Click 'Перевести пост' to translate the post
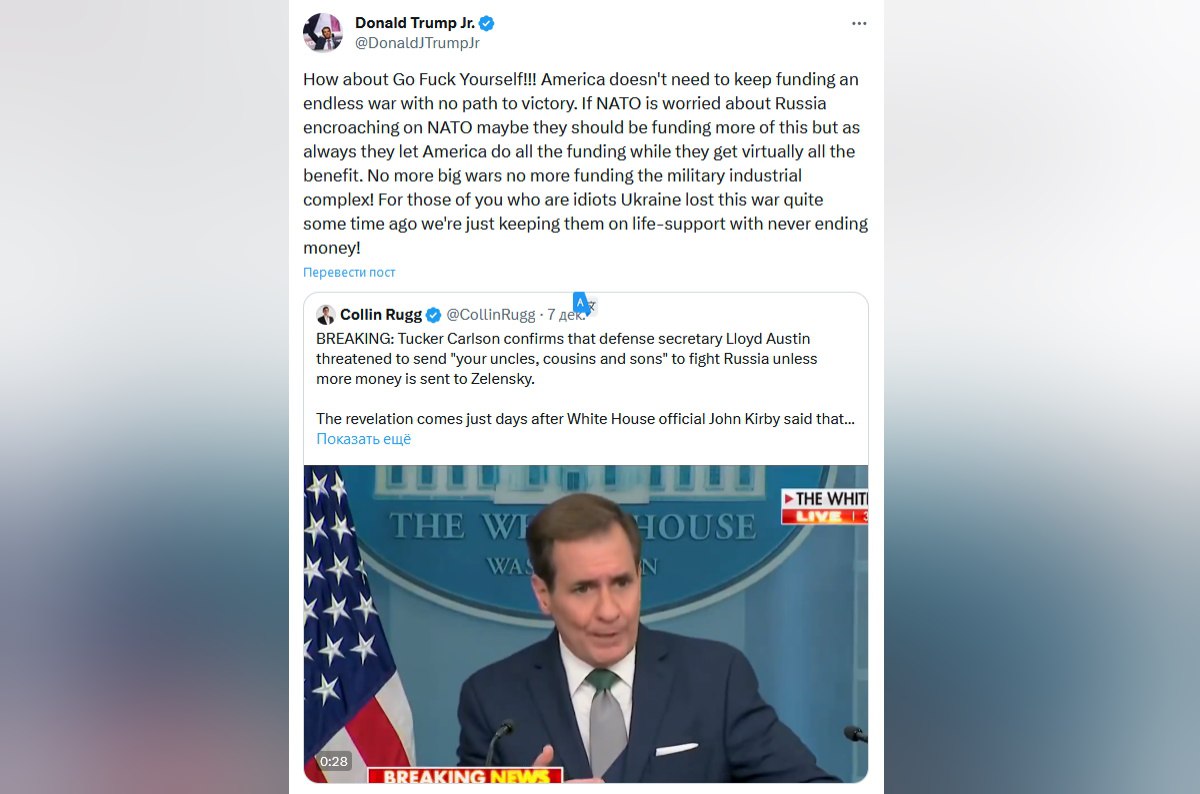 click(349, 272)
